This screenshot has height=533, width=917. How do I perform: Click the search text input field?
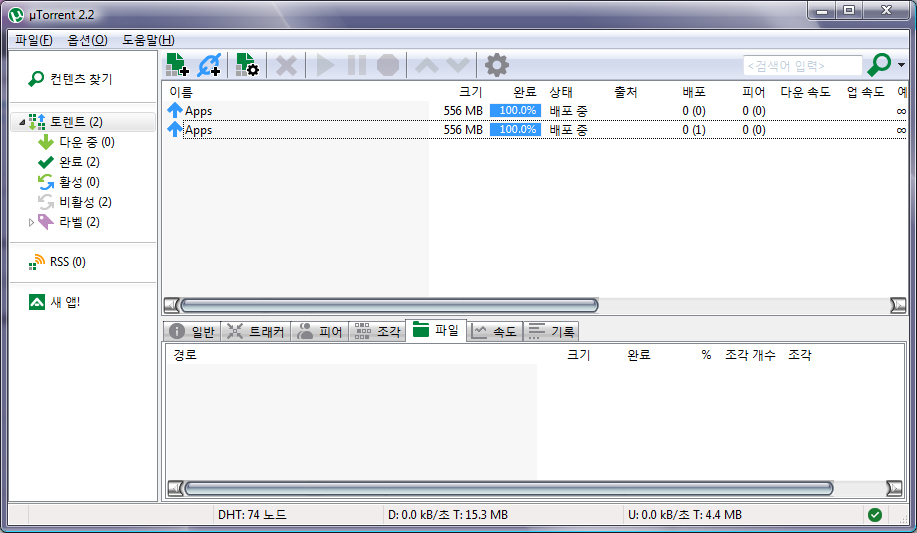point(802,66)
